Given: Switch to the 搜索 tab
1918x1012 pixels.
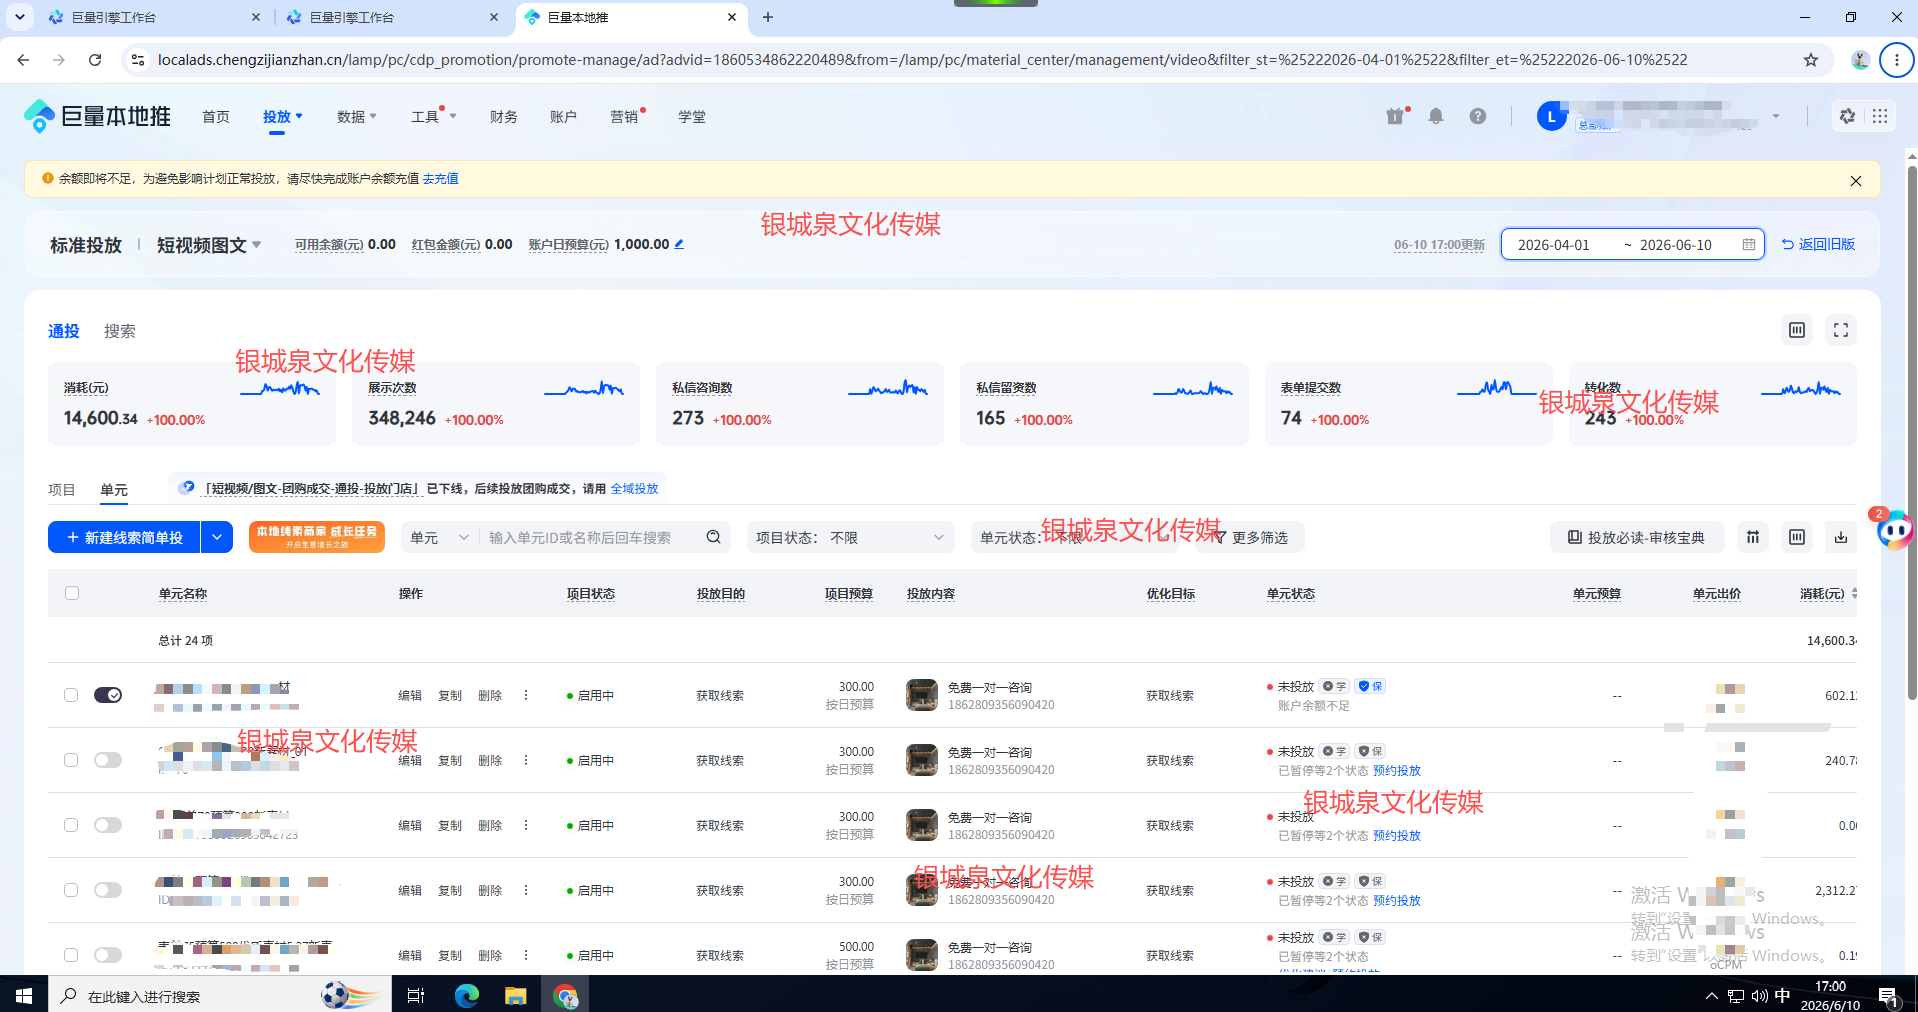Looking at the screenshot, I should click(120, 331).
